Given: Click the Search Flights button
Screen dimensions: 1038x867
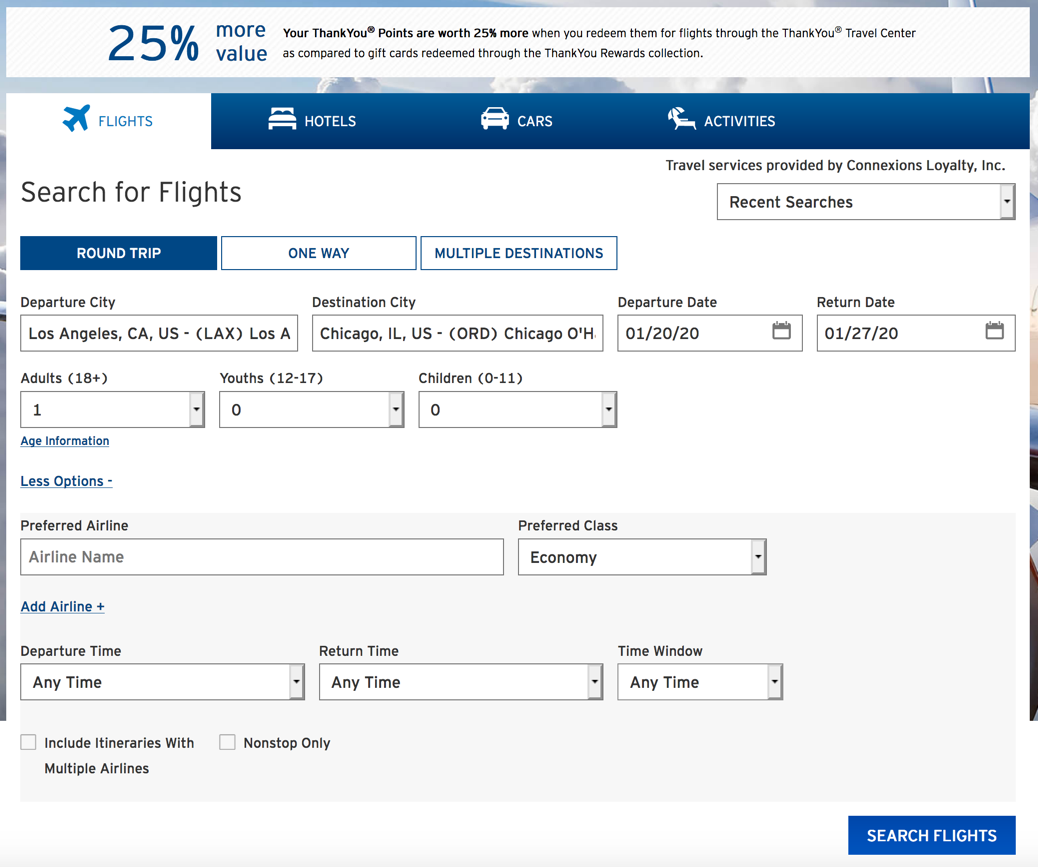Looking at the screenshot, I should 932,835.
